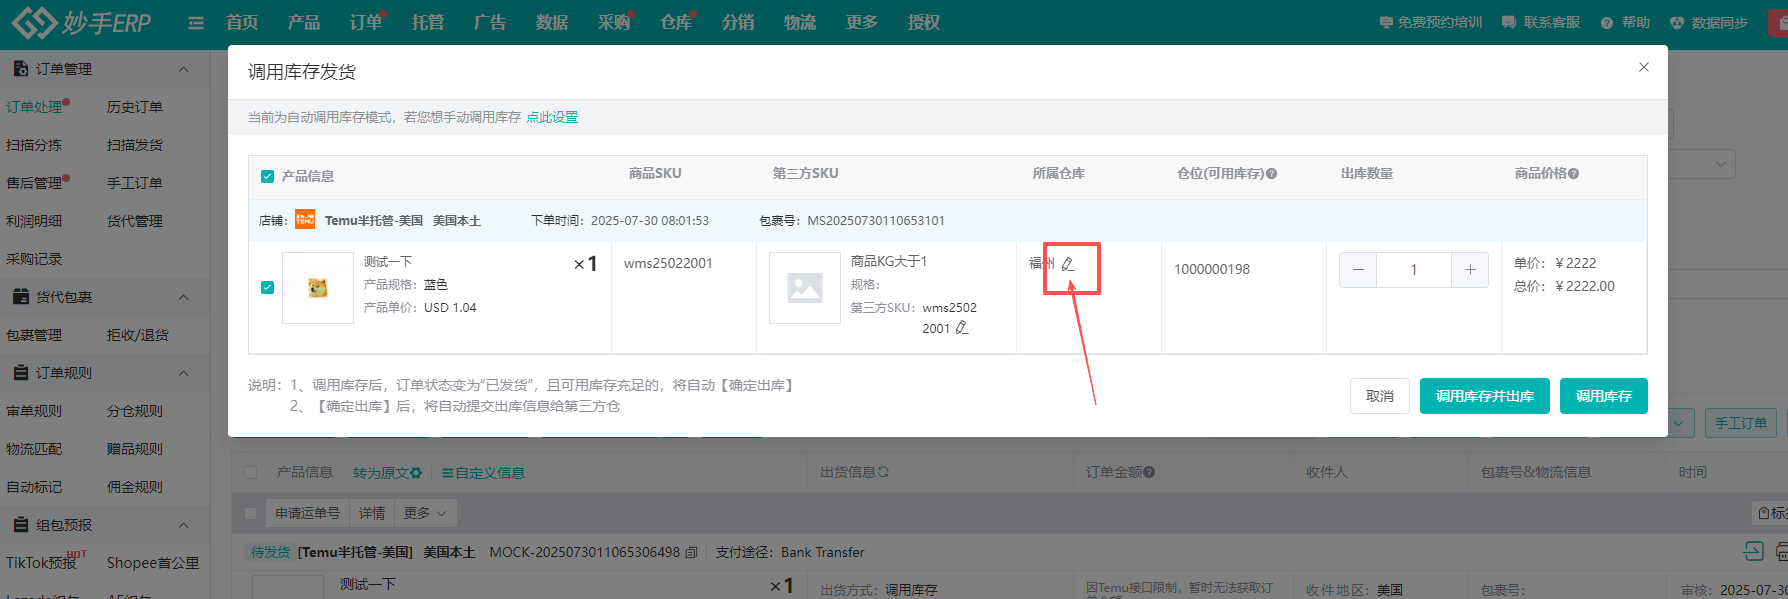This screenshot has width=1788, height=599.
Task: Open 产品 in top navigation
Action: 304,22
